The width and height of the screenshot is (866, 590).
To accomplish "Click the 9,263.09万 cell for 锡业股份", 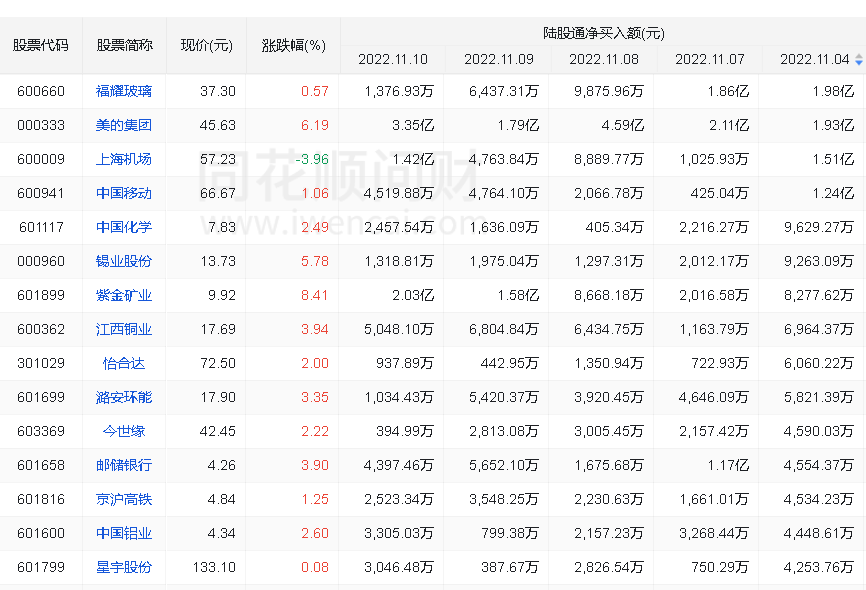I will click(819, 261).
